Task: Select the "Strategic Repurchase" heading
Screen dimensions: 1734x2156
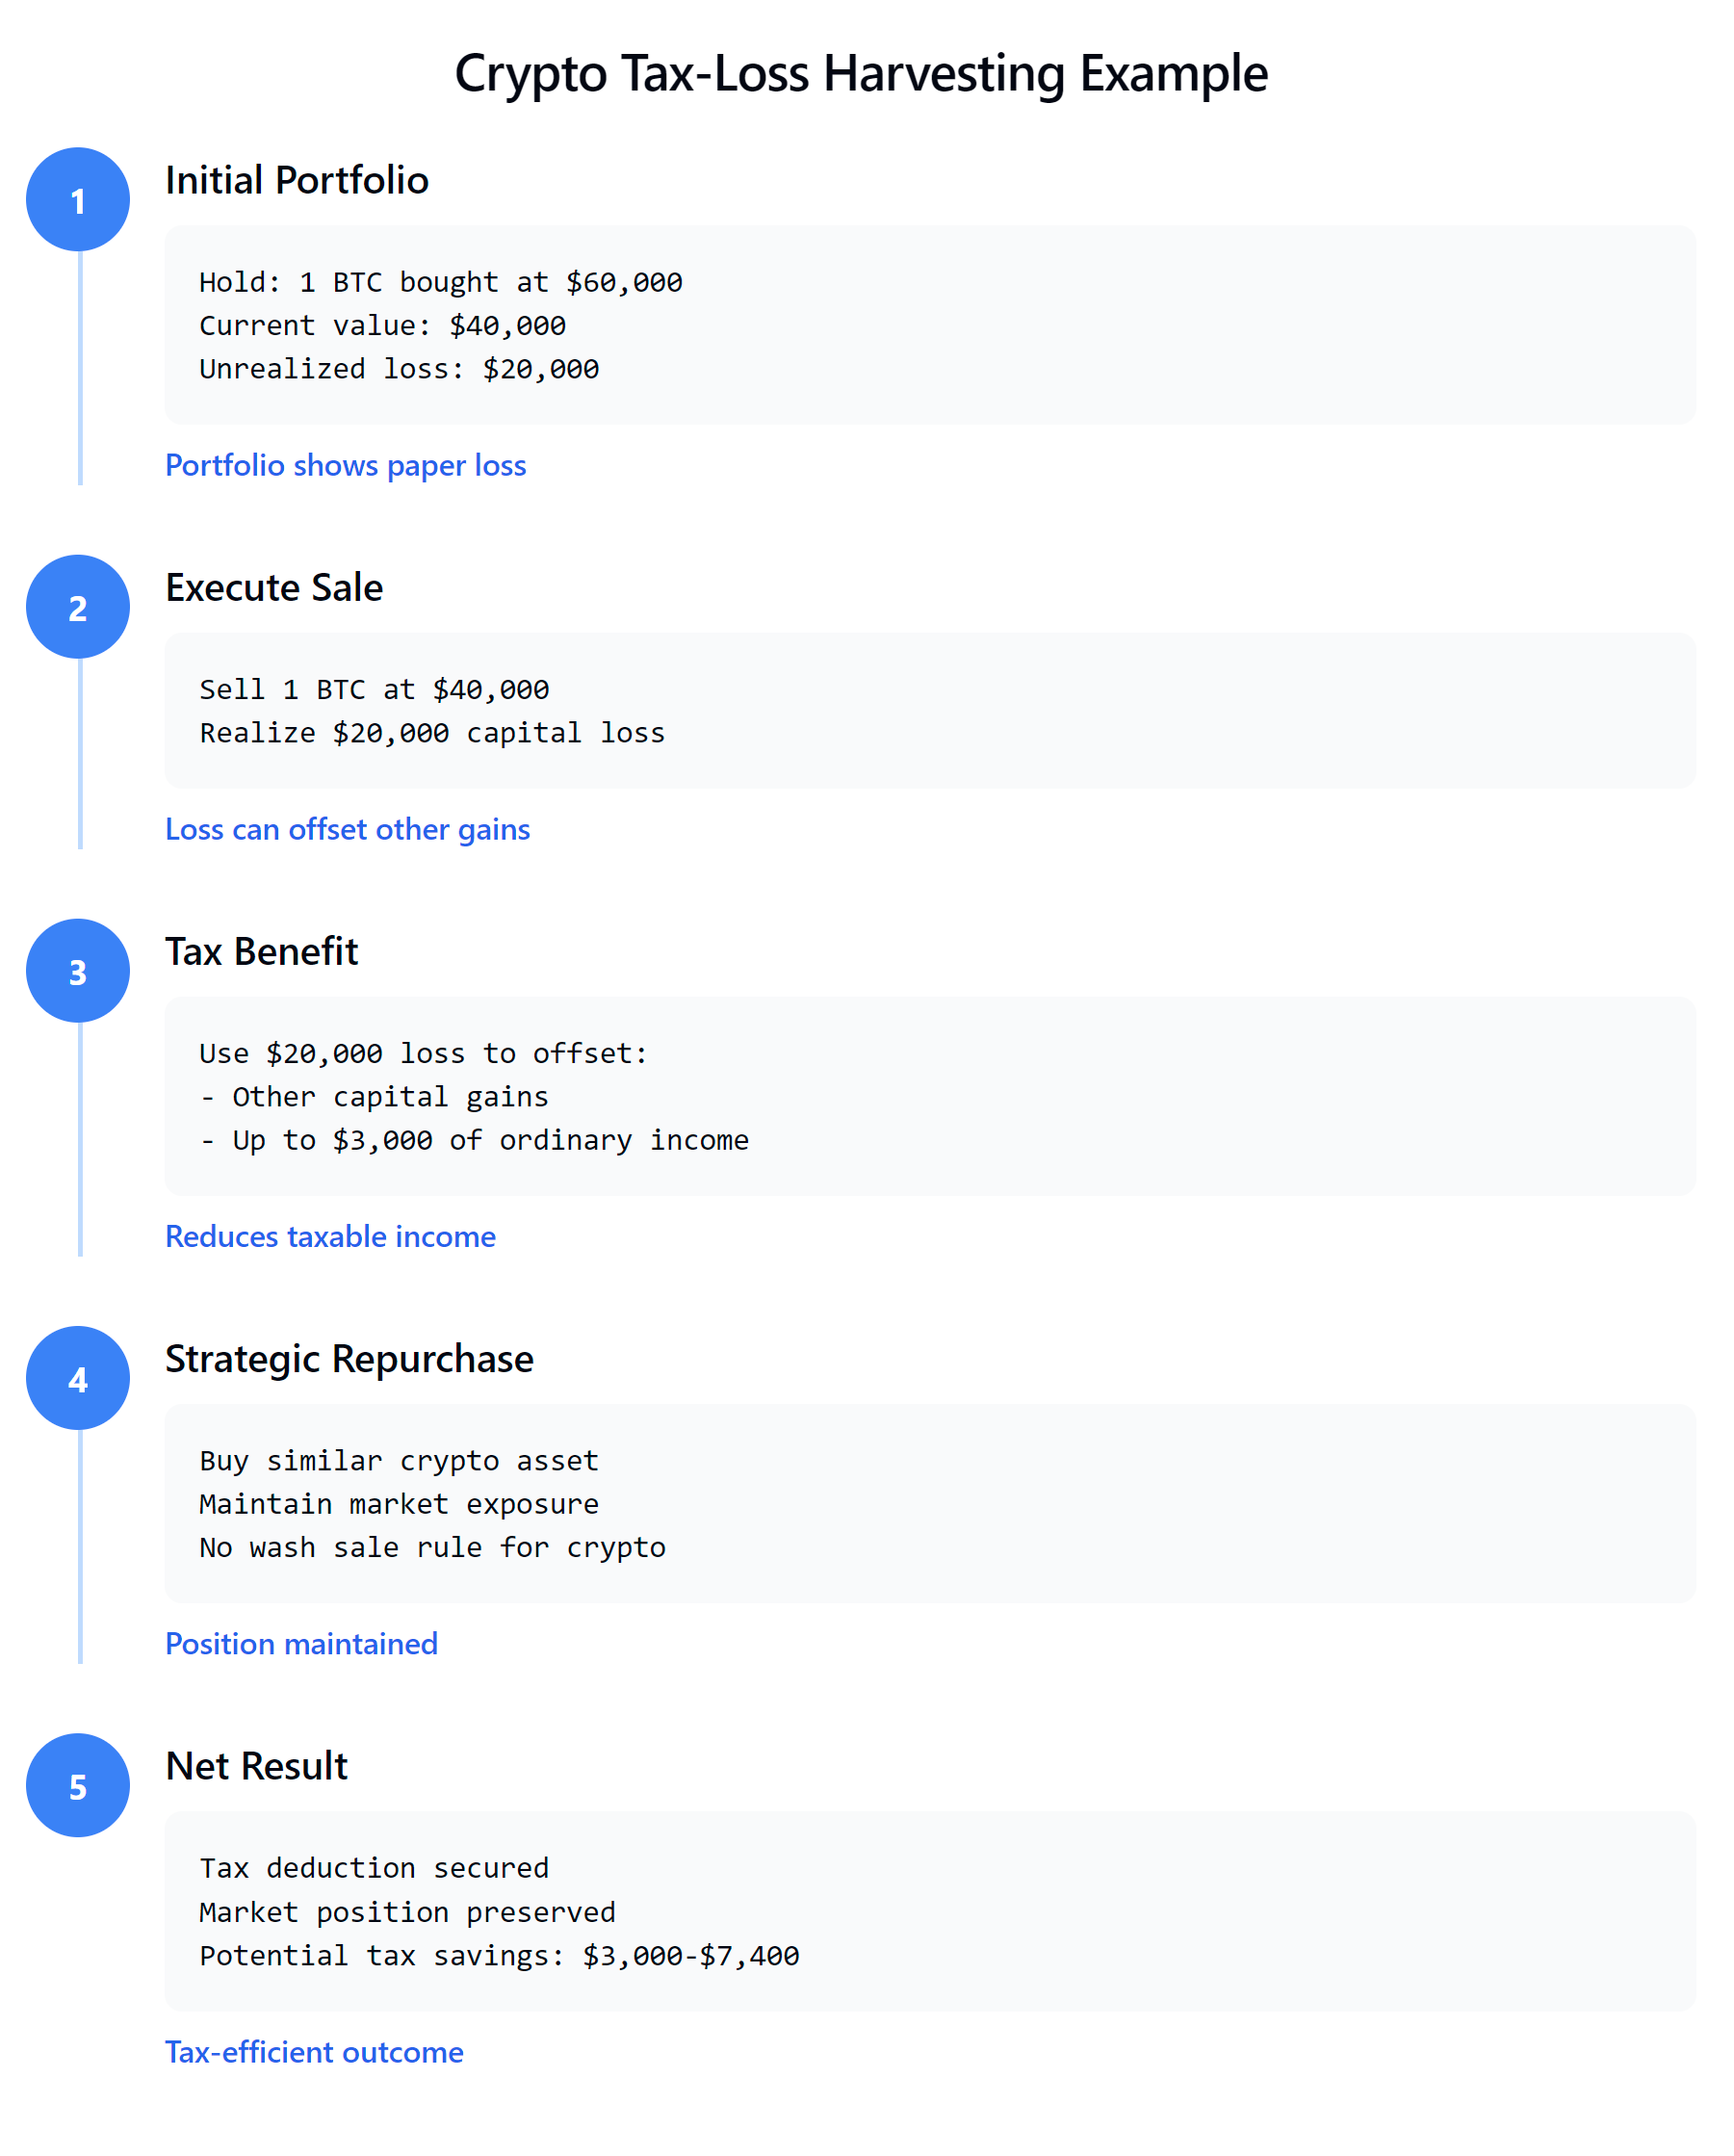Action: pyautogui.click(x=349, y=1359)
